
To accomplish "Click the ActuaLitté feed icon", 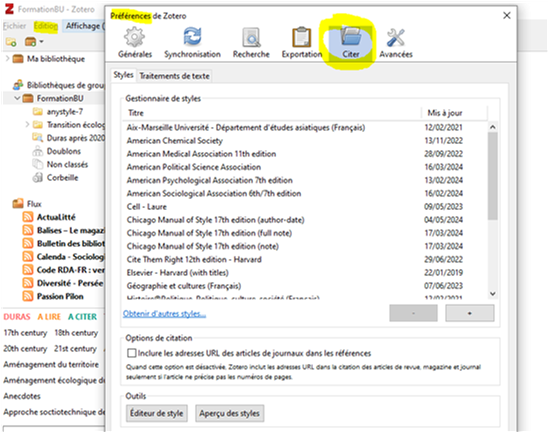I will point(28,217).
